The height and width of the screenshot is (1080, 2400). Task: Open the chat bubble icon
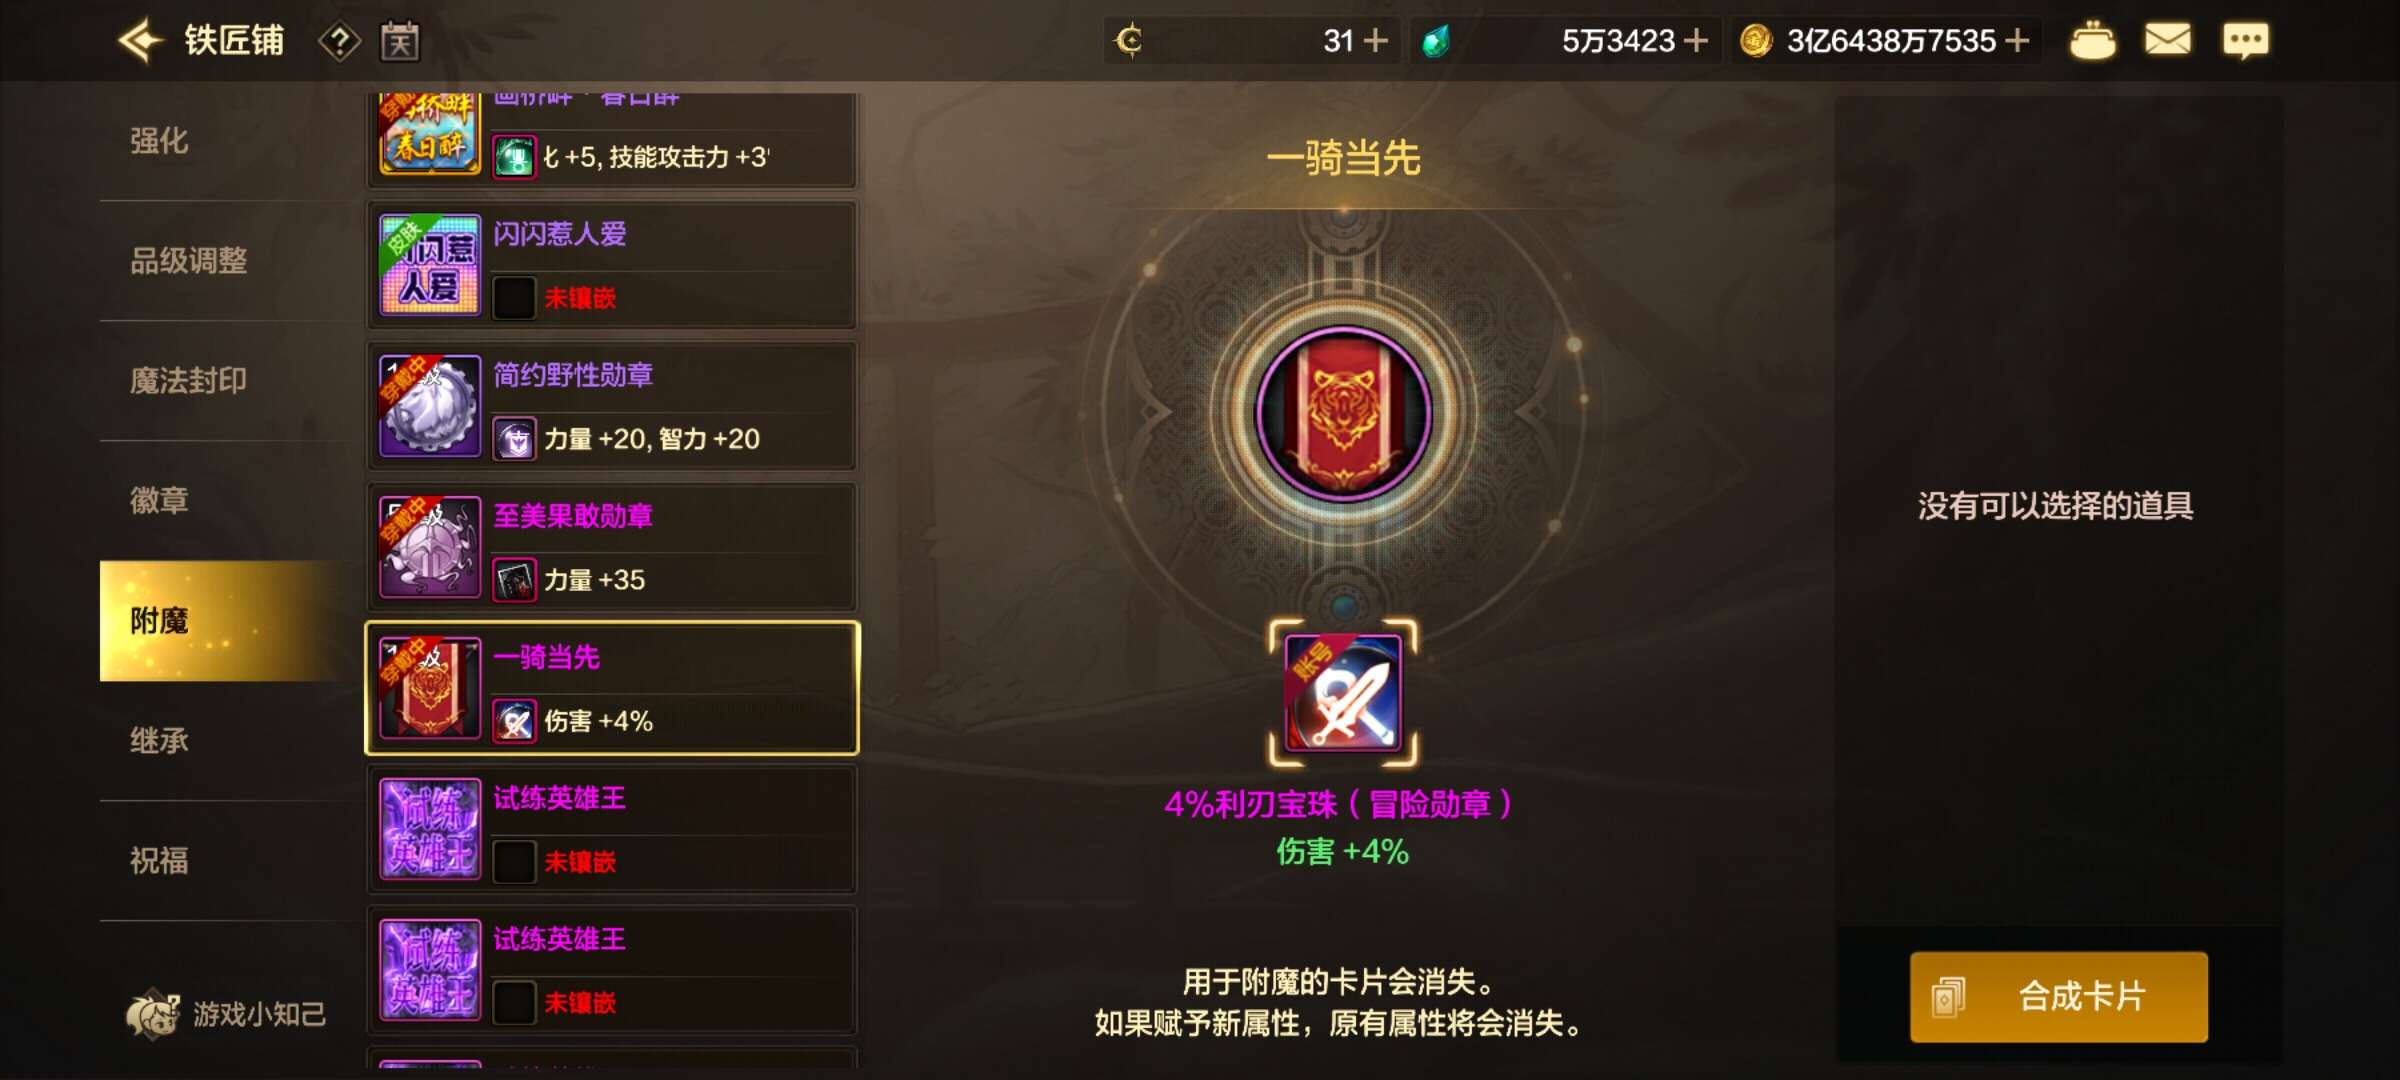pyautogui.click(x=2245, y=41)
